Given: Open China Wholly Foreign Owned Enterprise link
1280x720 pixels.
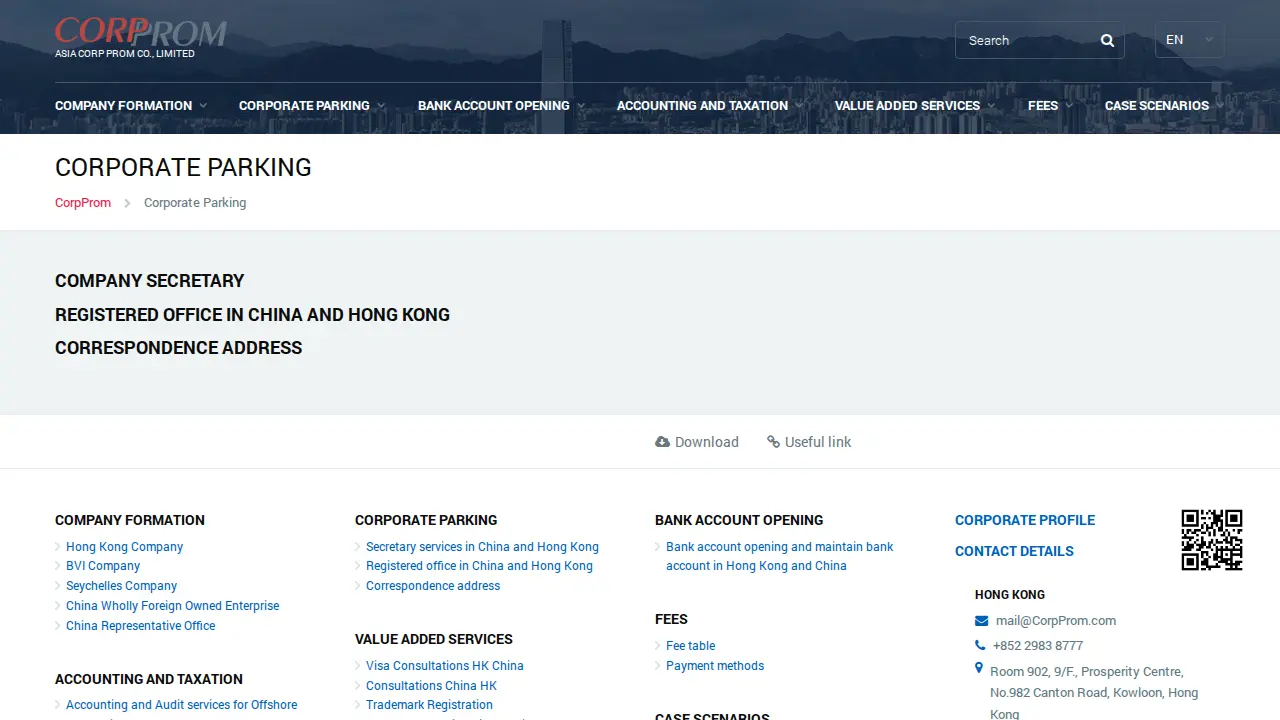Looking at the screenshot, I should pyautogui.click(x=172, y=606).
